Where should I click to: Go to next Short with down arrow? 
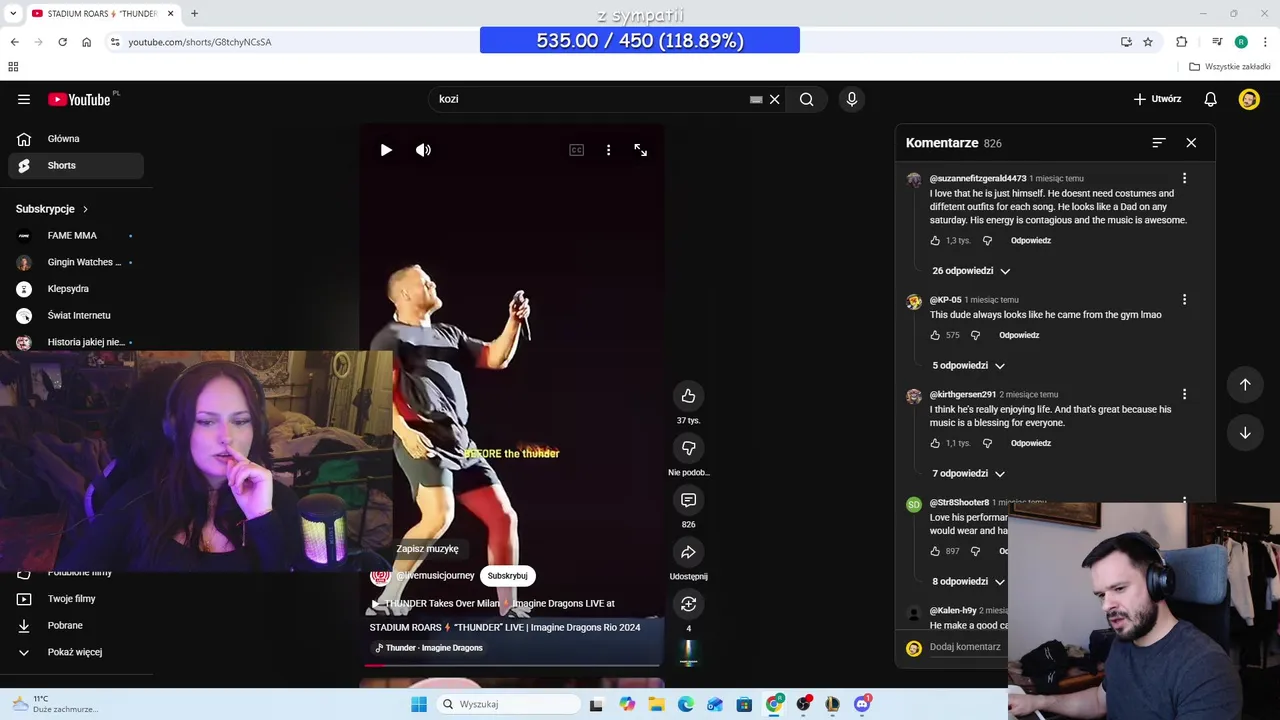(x=1245, y=433)
